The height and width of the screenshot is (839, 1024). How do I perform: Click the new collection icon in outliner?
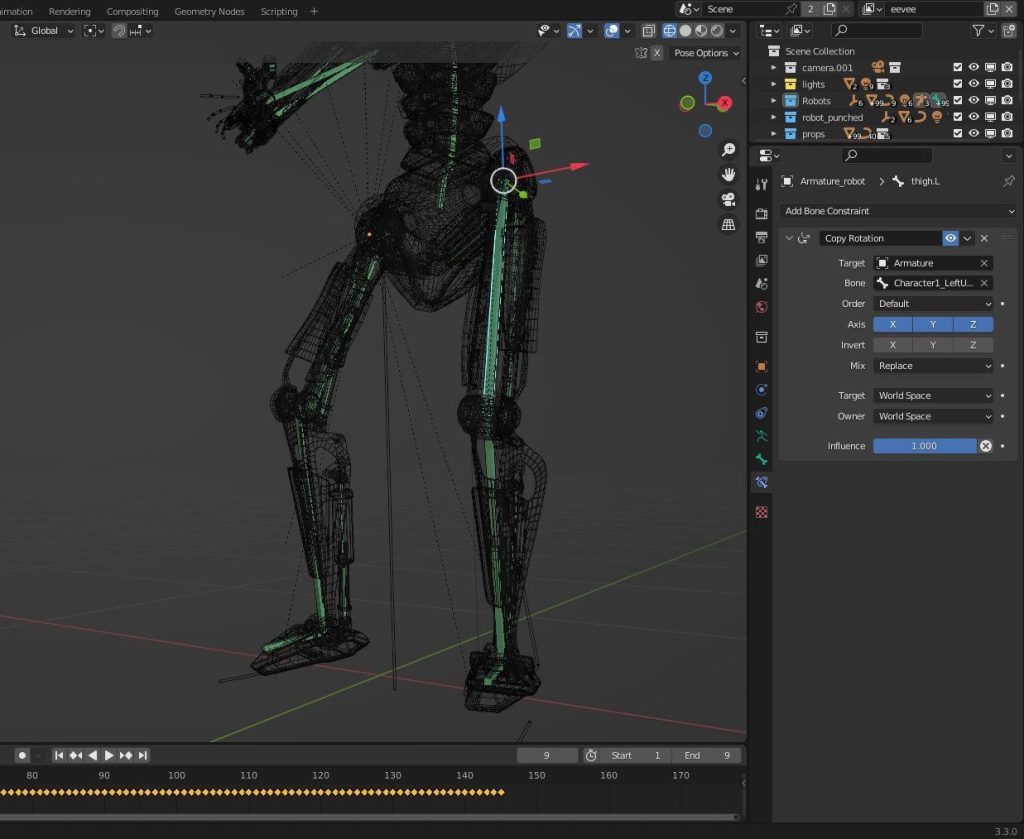click(1009, 31)
